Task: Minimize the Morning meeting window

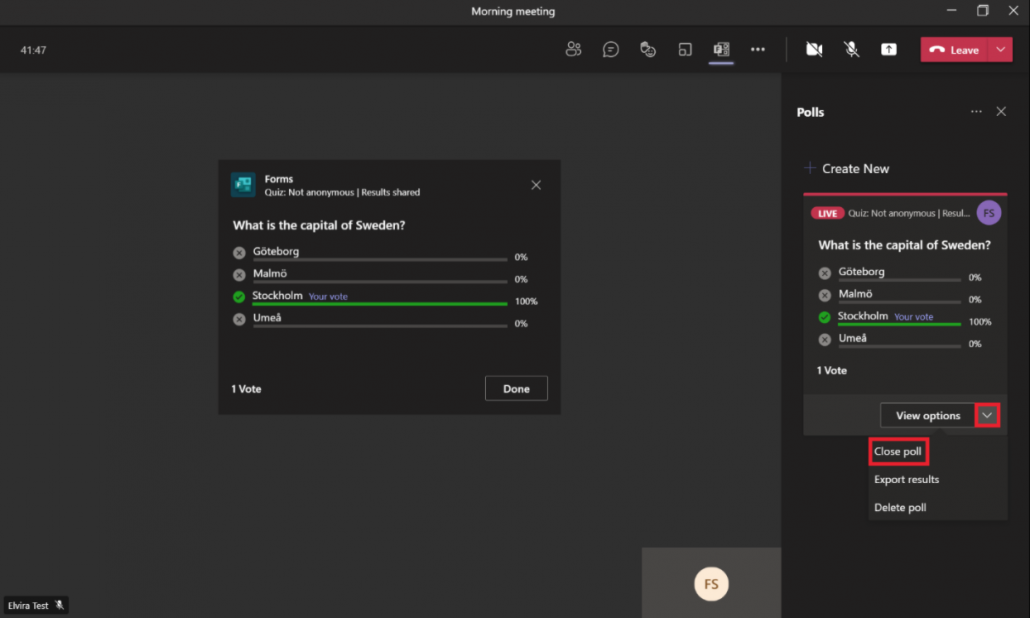Action: (951, 11)
